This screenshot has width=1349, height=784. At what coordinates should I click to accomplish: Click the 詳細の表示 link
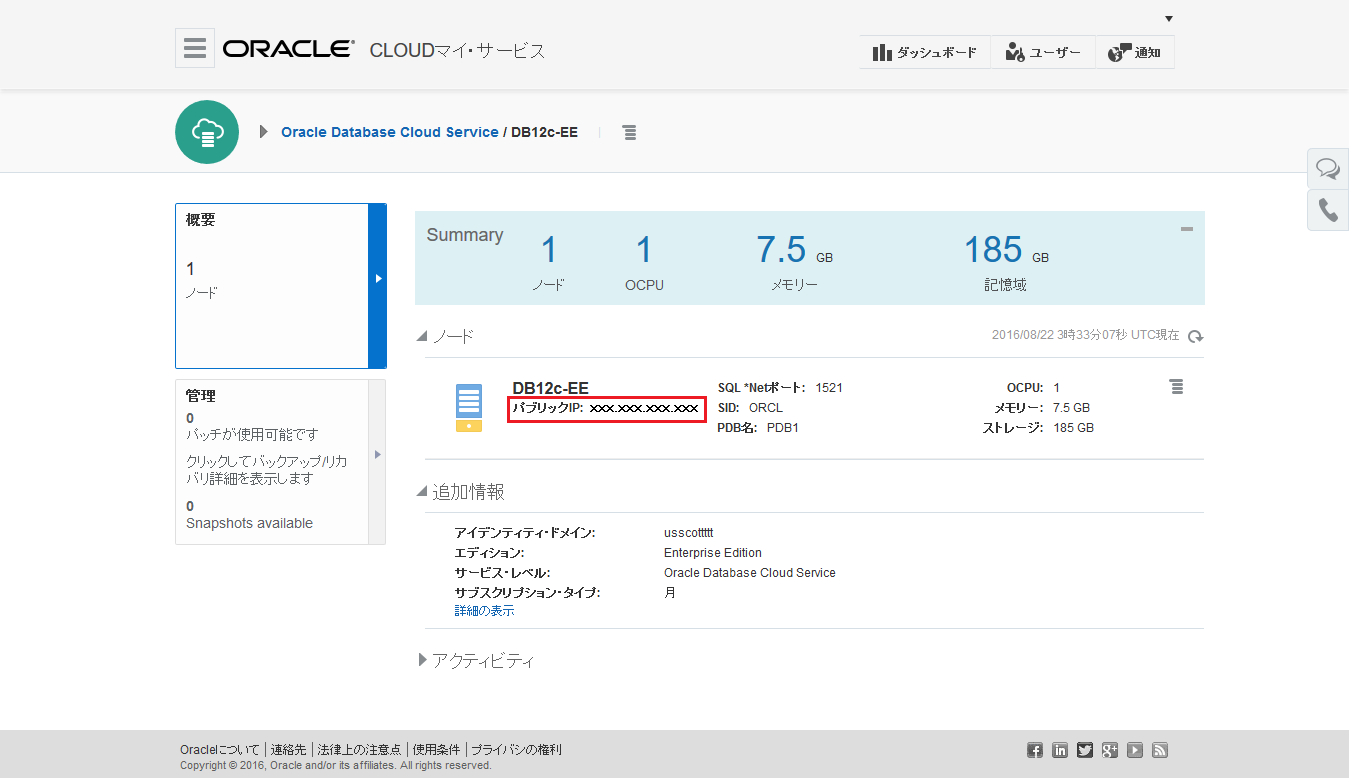tap(485, 610)
